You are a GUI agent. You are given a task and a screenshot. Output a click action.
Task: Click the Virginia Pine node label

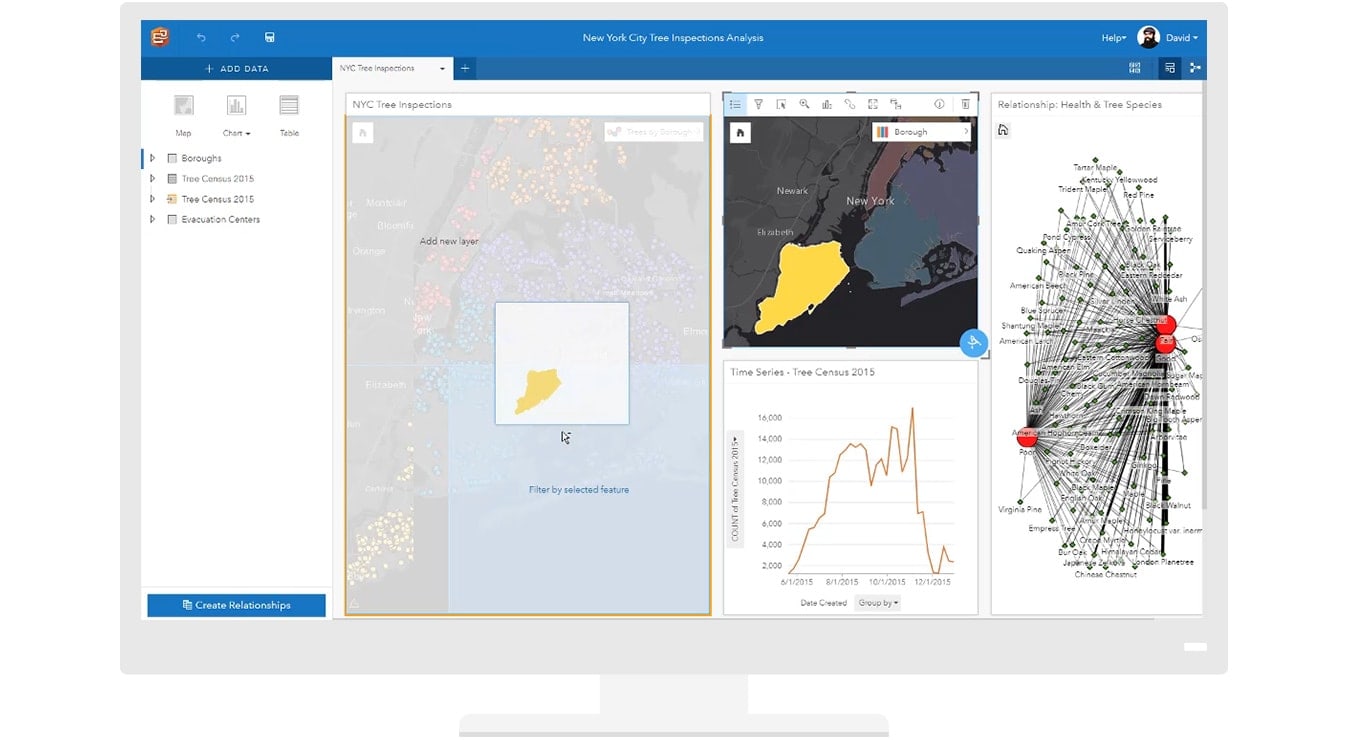tap(1020, 510)
